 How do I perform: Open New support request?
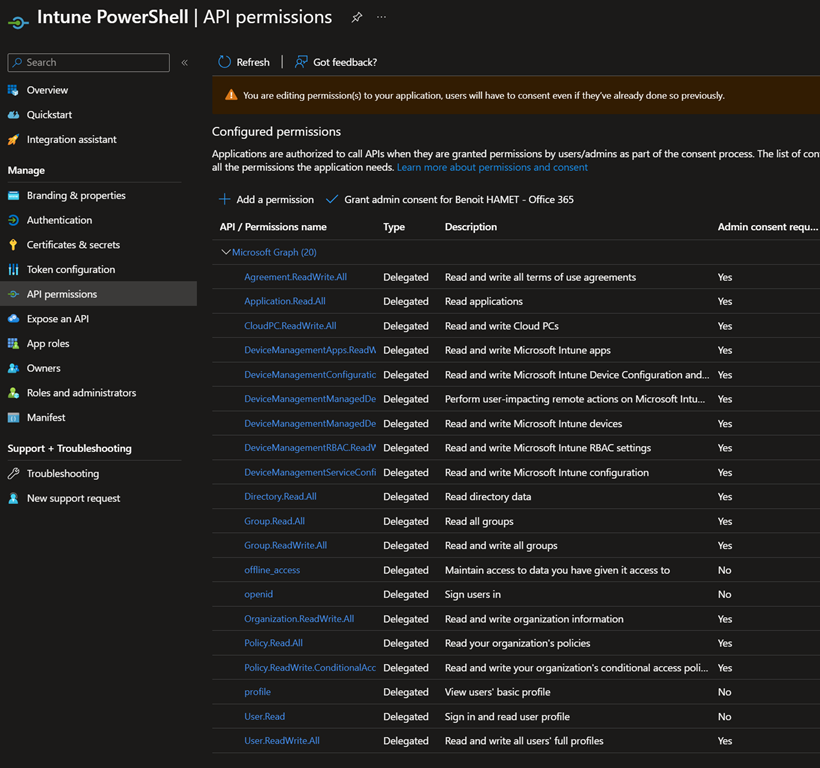(x=73, y=498)
